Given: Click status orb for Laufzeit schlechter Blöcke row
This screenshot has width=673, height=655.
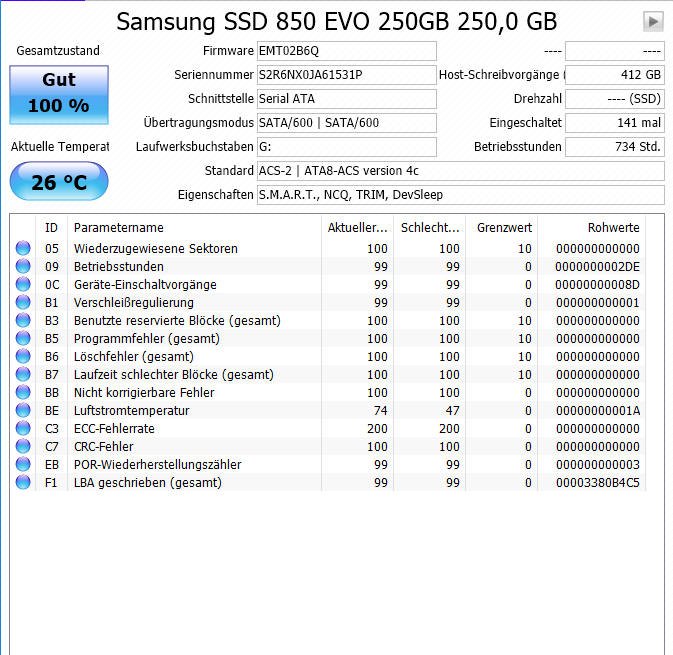Looking at the screenshot, I should (x=23, y=374).
